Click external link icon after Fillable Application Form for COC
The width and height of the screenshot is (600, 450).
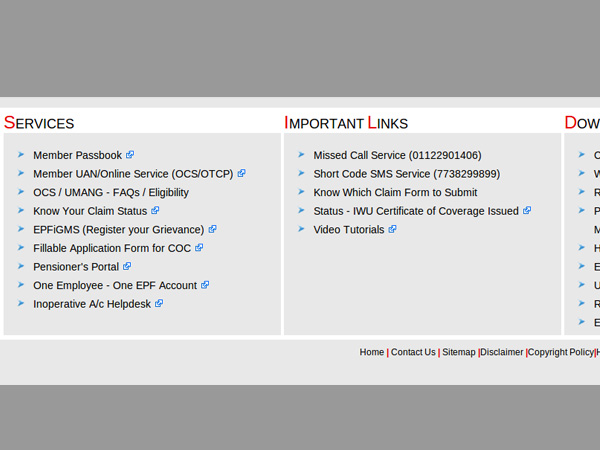pyautogui.click(x=199, y=248)
